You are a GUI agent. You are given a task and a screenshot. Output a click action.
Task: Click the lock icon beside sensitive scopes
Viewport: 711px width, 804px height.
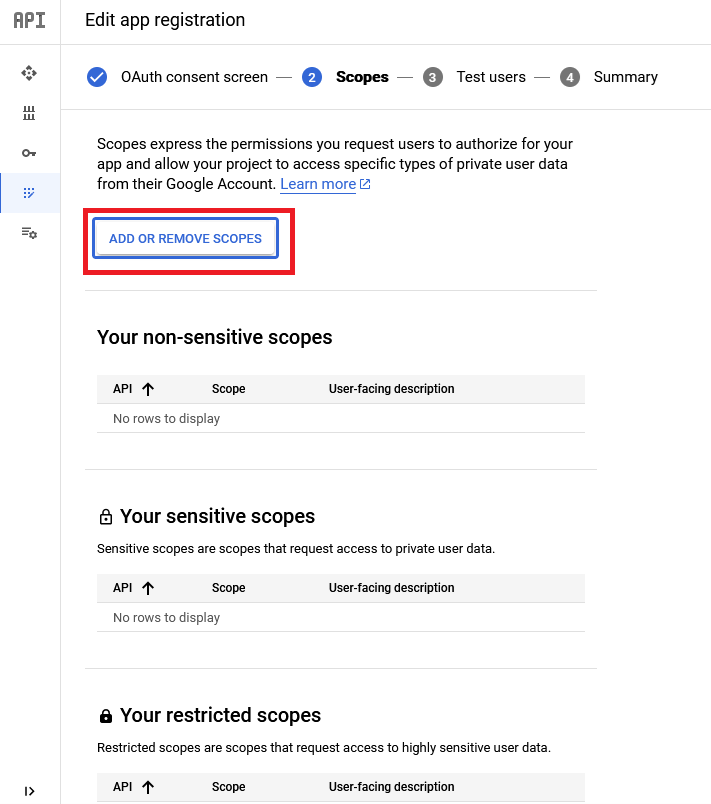[106, 517]
